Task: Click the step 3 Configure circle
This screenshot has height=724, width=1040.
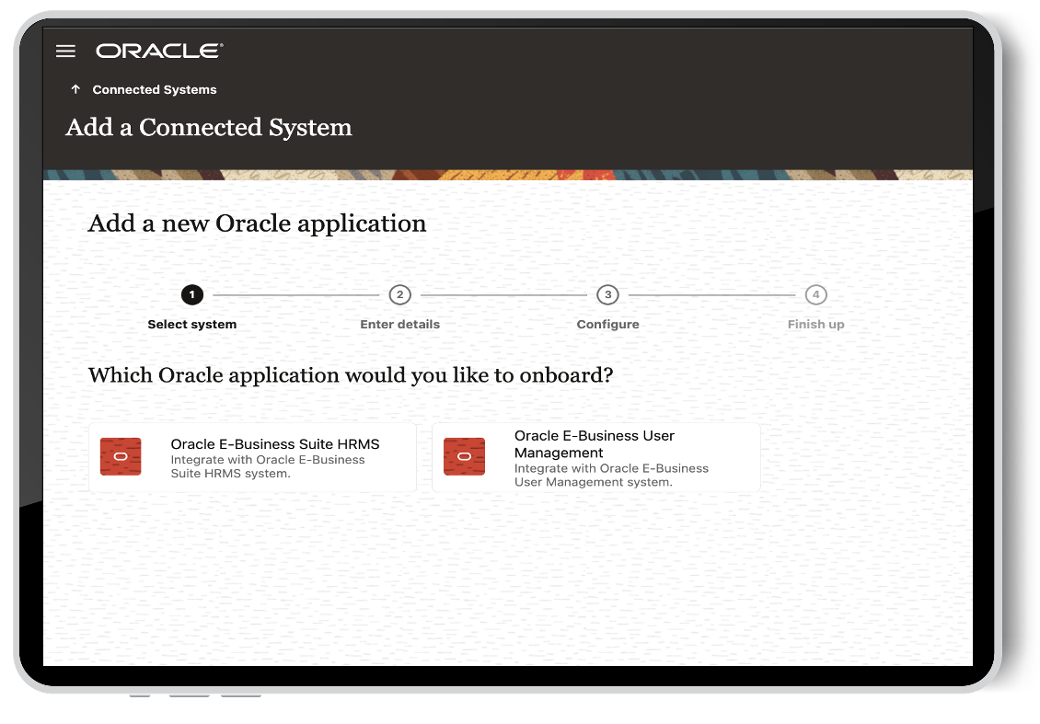Action: point(607,295)
